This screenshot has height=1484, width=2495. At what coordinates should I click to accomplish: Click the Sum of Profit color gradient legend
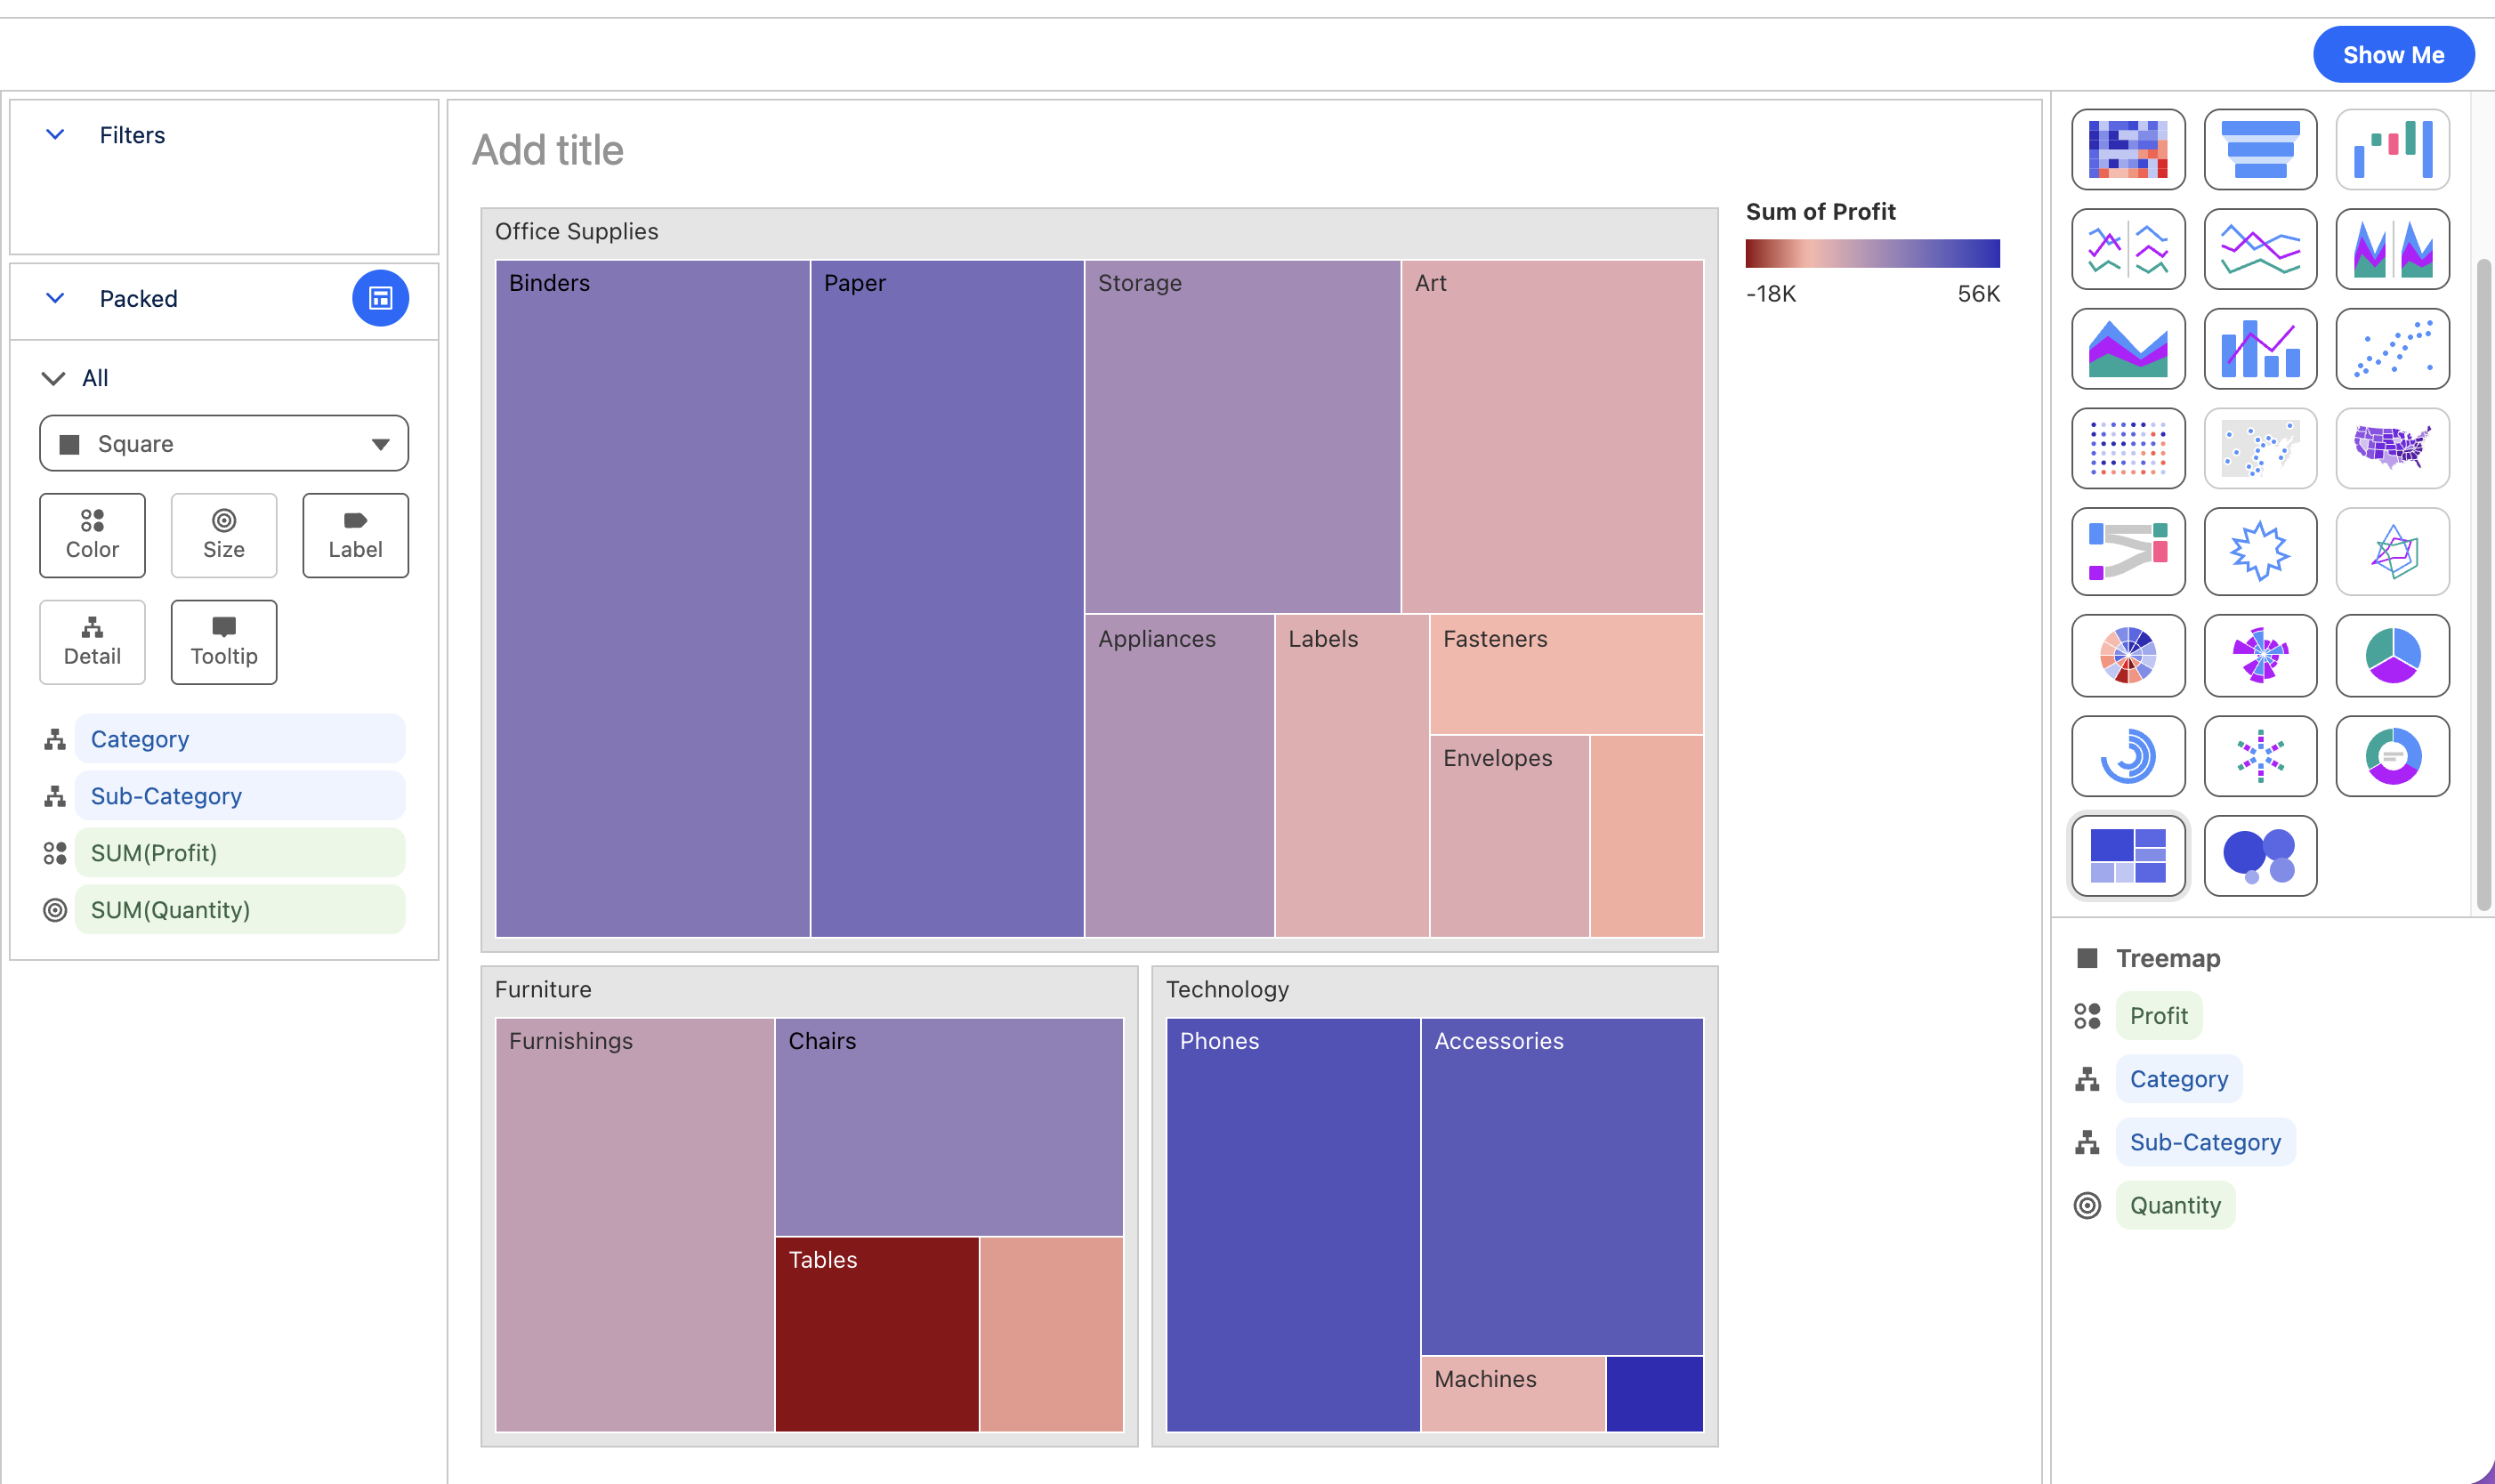point(1872,253)
